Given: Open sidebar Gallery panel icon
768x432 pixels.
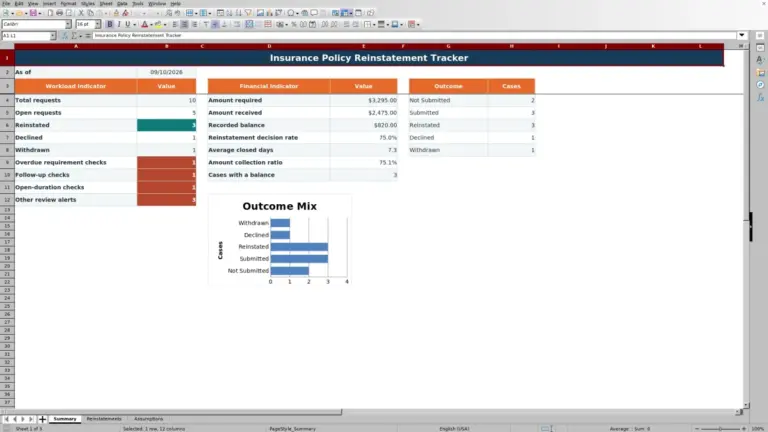Looking at the screenshot, I should click(x=760, y=72).
